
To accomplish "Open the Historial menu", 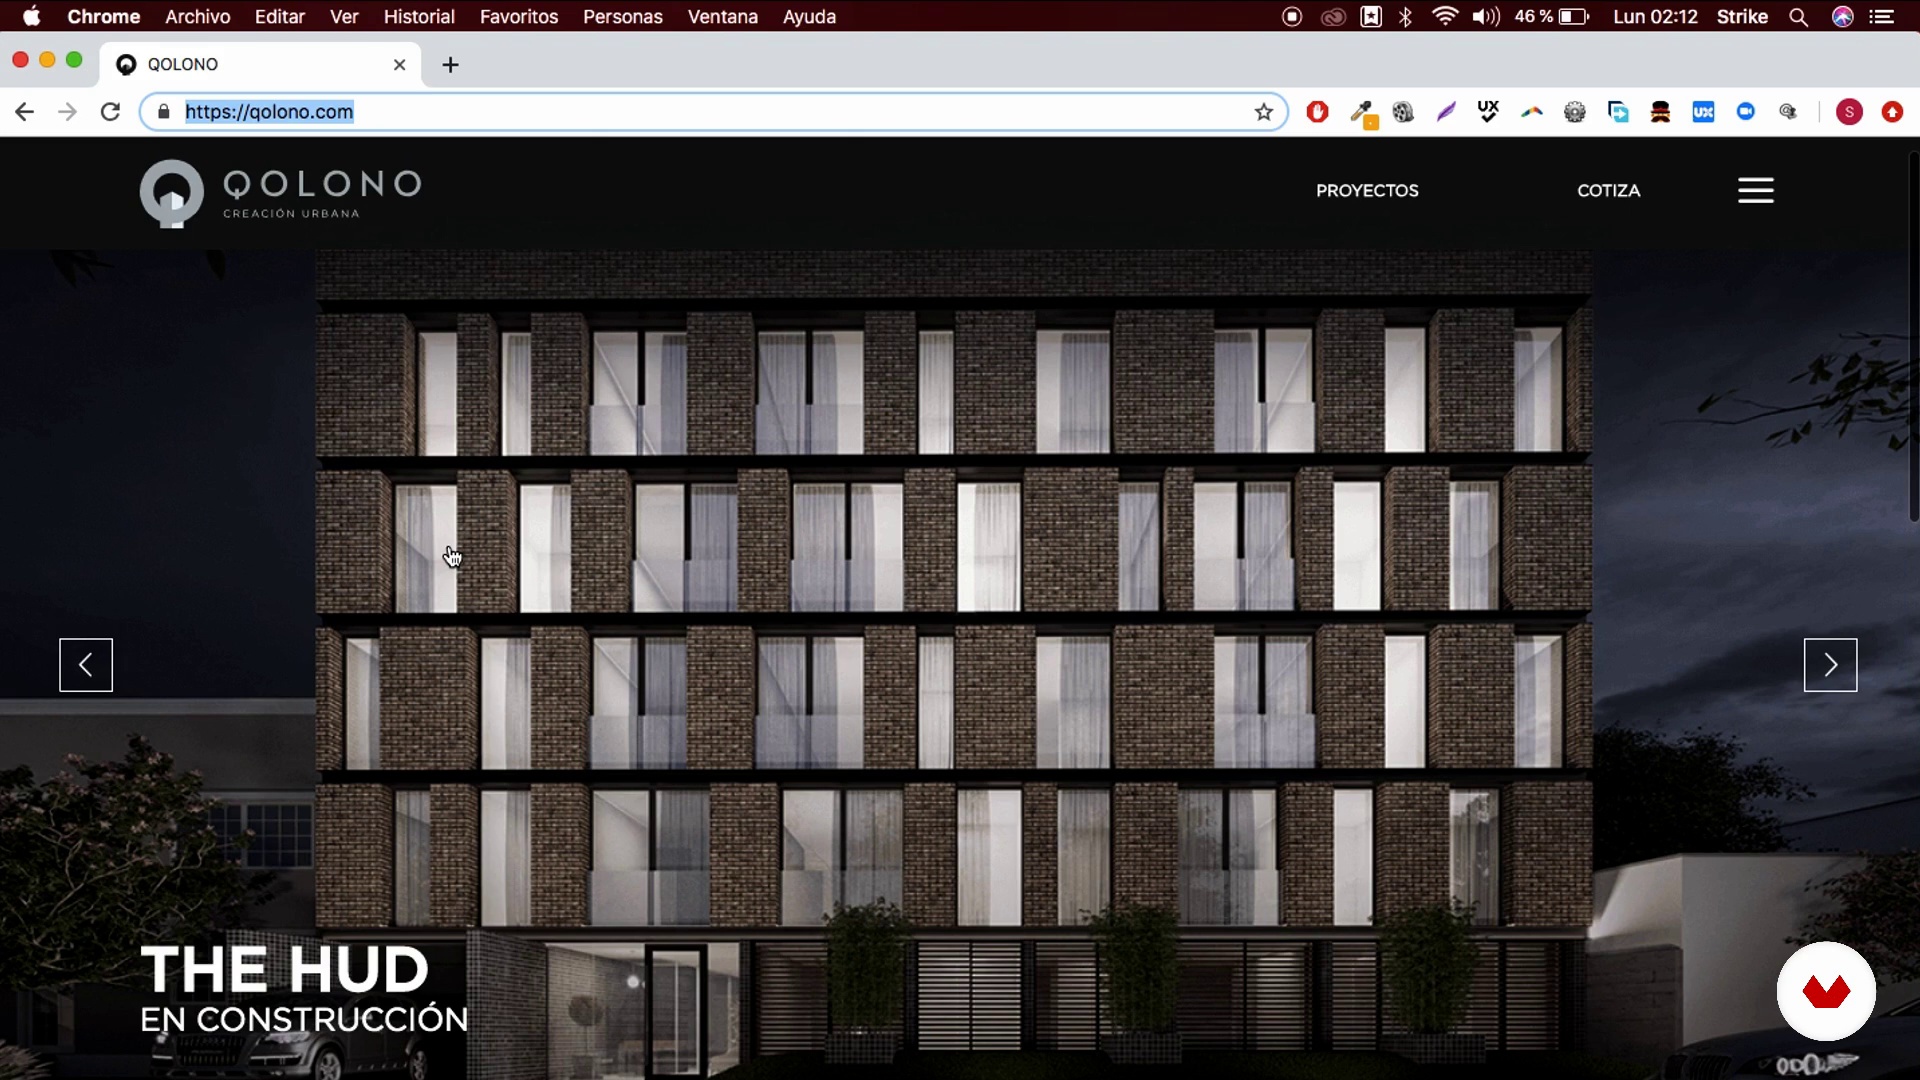I will click(419, 16).
